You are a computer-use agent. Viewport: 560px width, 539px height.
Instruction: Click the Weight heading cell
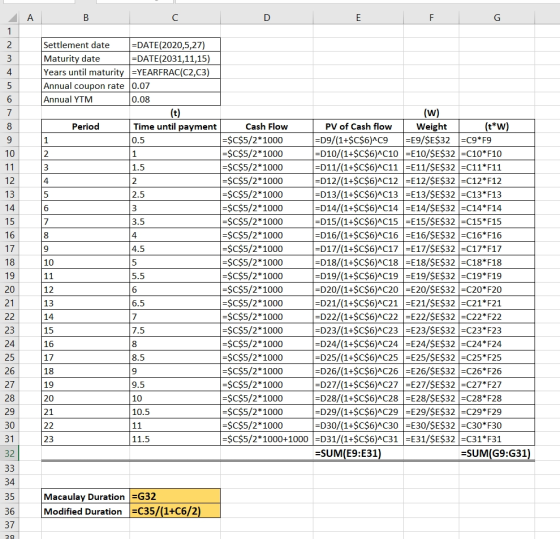(x=431, y=126)
